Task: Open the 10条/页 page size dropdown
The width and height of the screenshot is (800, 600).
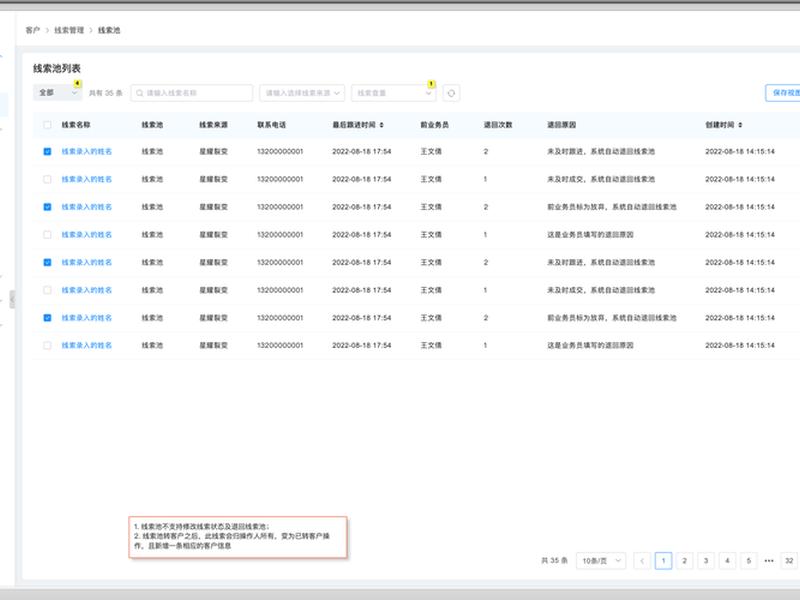Action: click(x=601, y=561)
